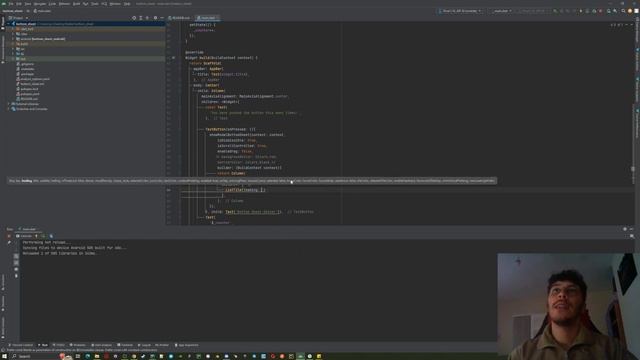Expand the android folder
The height and width of the screenshot is (360, 640).
coord(13,39)
